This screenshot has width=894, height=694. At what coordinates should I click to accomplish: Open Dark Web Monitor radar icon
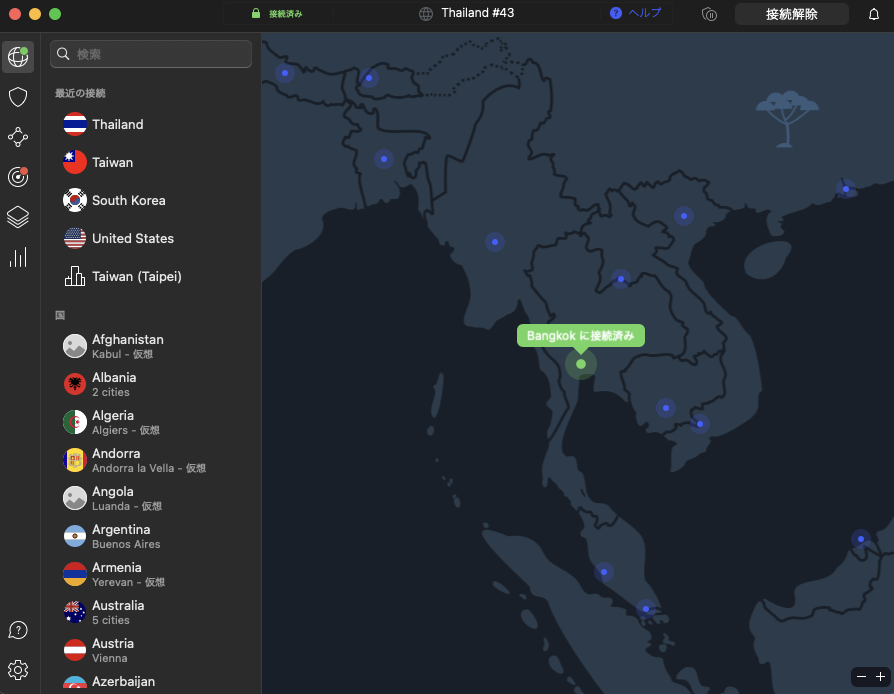[18, 177]
